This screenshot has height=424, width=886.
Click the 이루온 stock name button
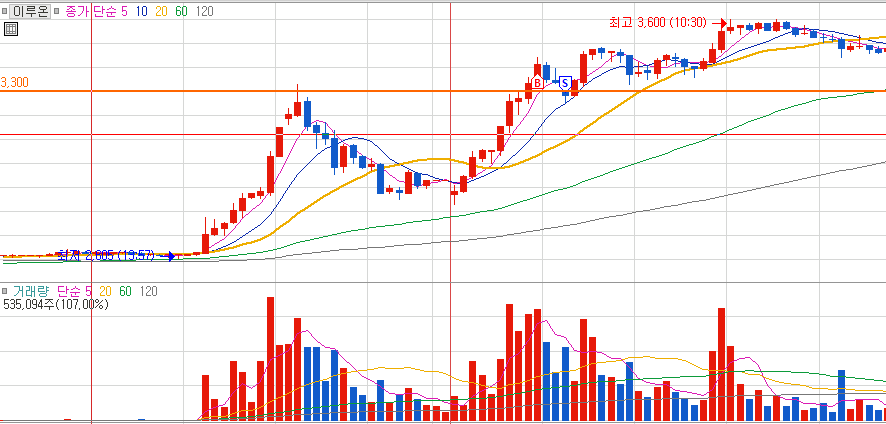coord(30,11)
